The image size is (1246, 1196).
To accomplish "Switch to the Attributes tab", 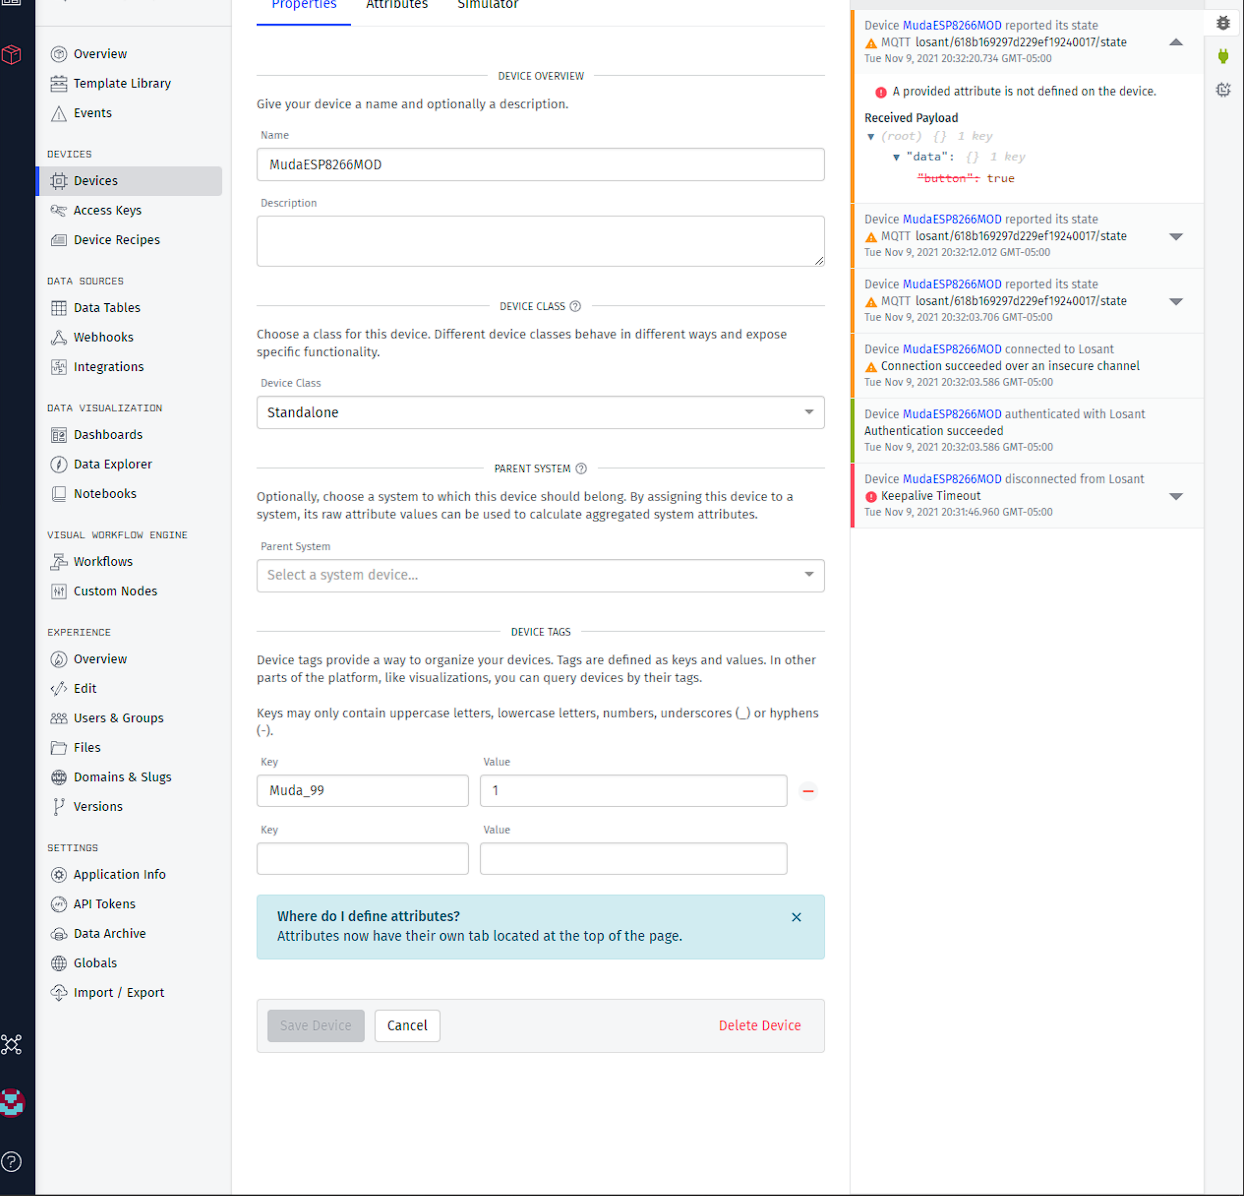I will pos(397,6).
